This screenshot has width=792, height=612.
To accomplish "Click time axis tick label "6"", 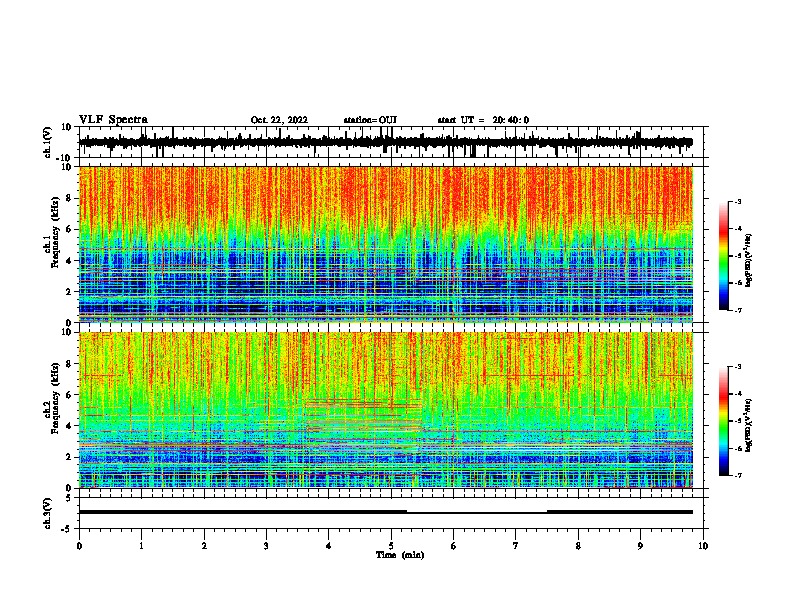I will pos(454,546).
